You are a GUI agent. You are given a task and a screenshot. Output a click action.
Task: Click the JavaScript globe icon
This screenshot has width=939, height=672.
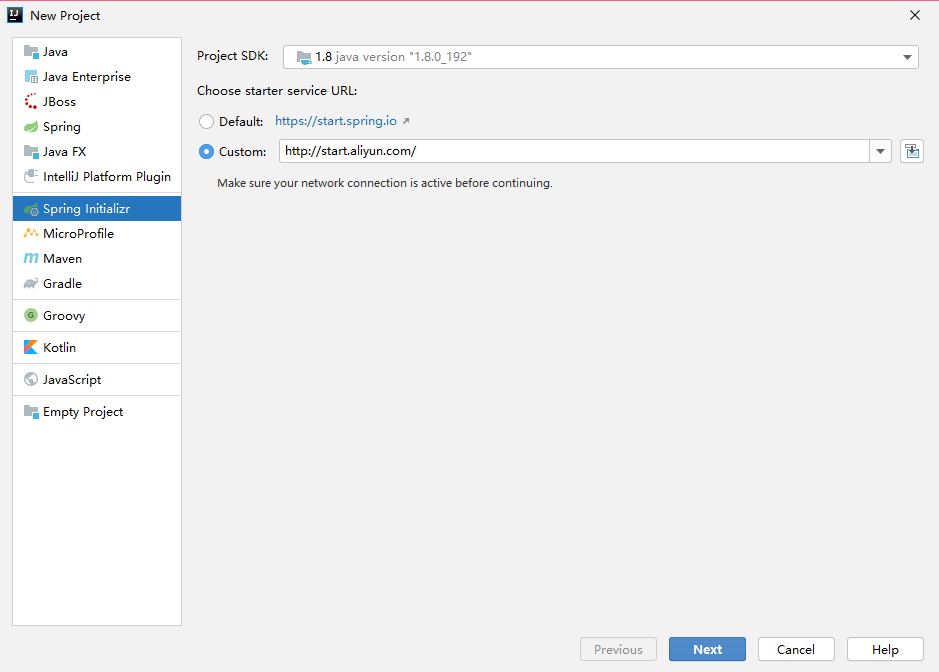pyautogui.click(x=31, y=380)
